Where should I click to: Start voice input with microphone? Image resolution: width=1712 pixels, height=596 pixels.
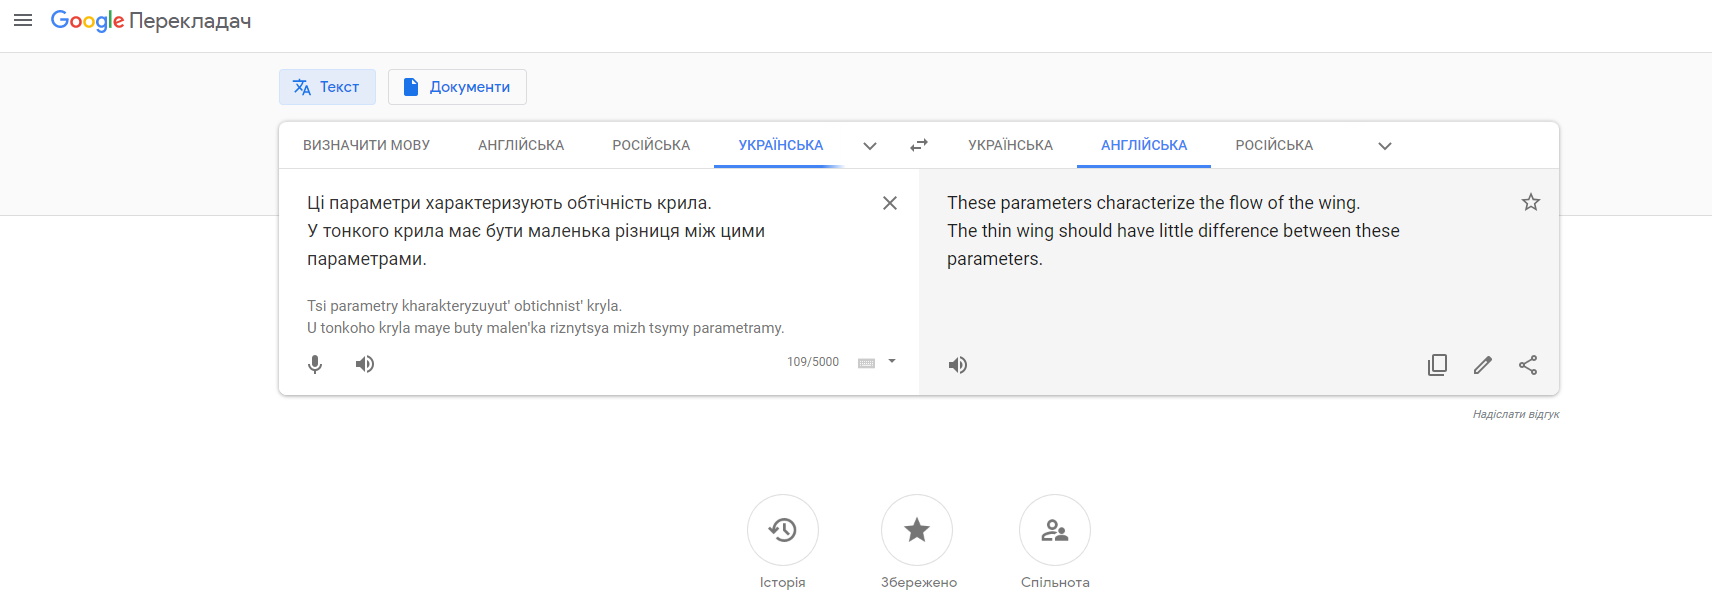315,364
